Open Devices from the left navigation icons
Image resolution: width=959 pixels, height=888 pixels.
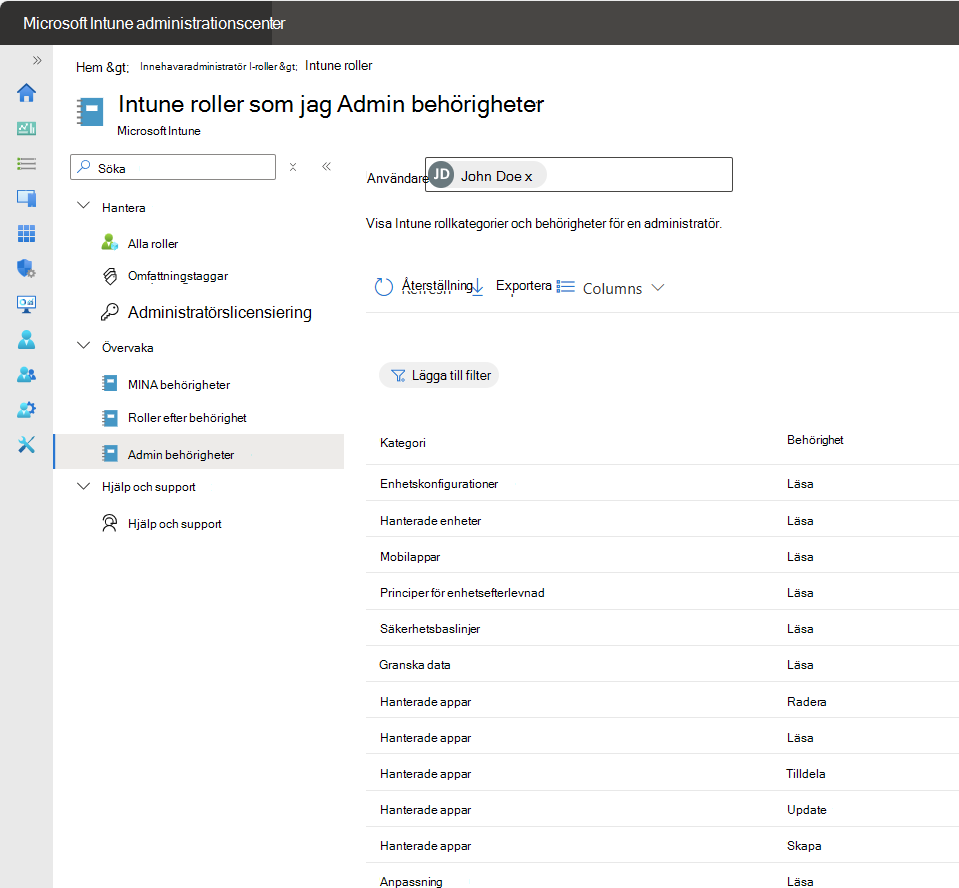tap(26, 198)
